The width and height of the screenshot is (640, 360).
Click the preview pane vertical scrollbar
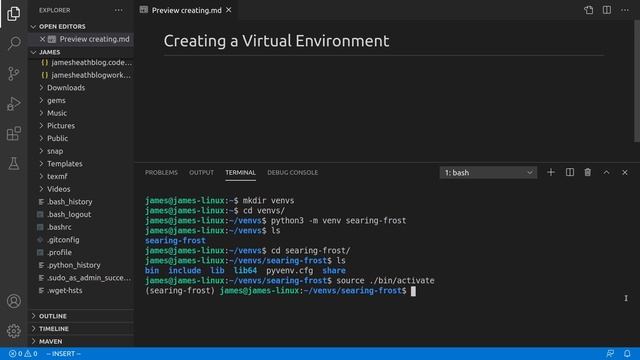(x=636, y=82)
